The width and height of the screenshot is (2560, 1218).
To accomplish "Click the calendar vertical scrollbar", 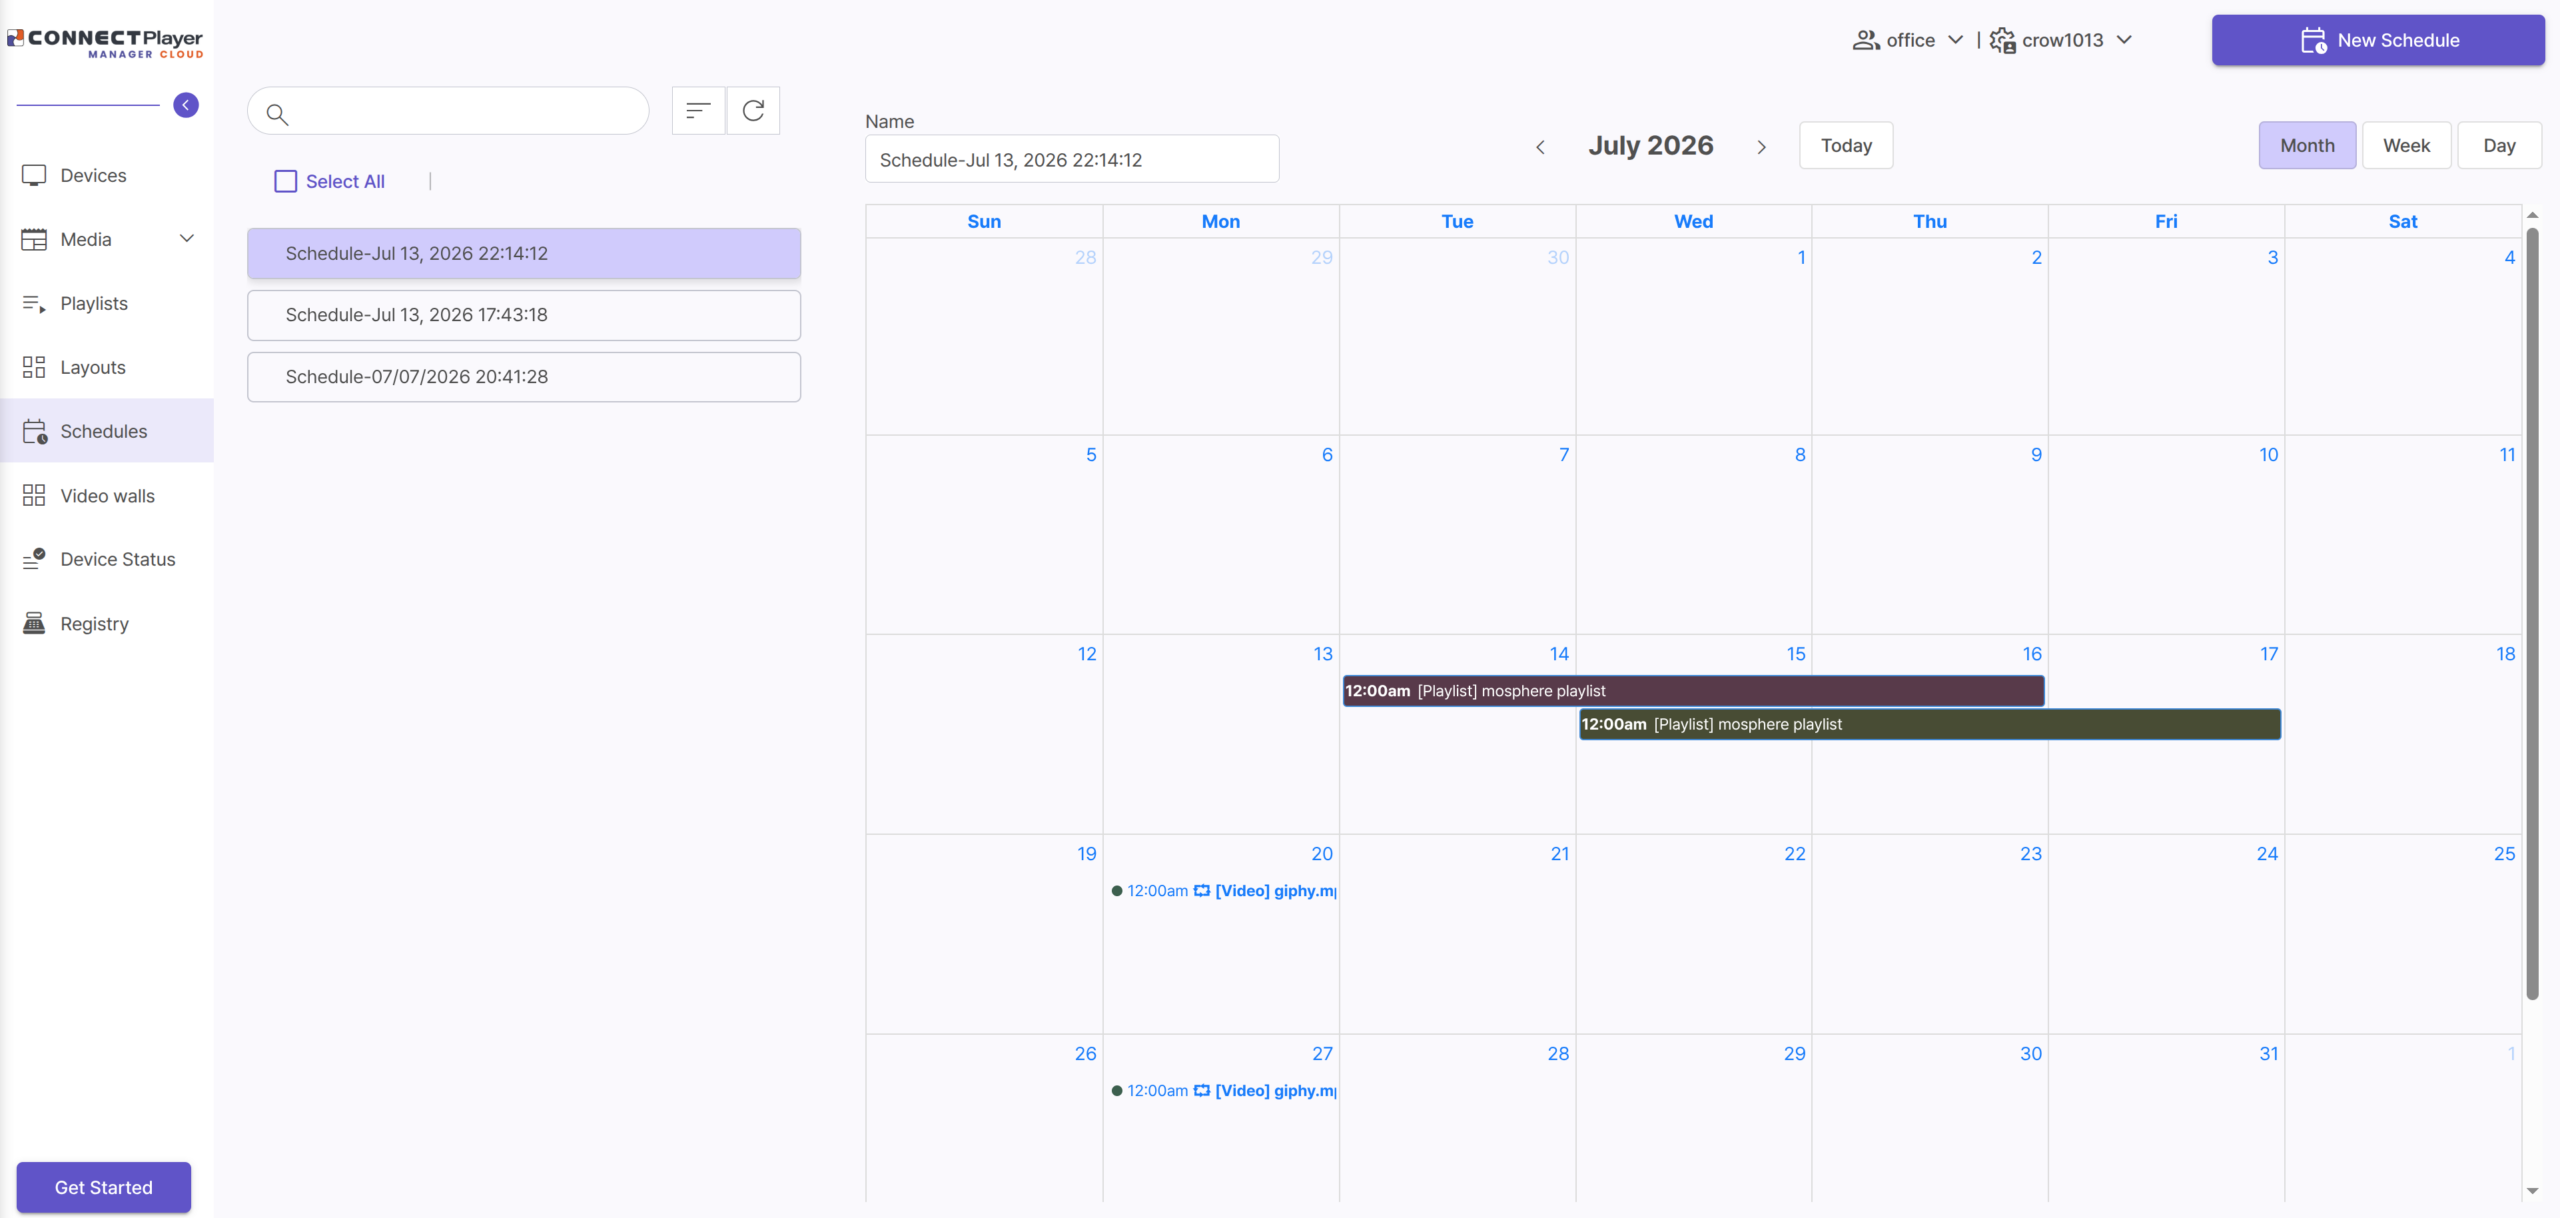I will (x=2532, y=612).
